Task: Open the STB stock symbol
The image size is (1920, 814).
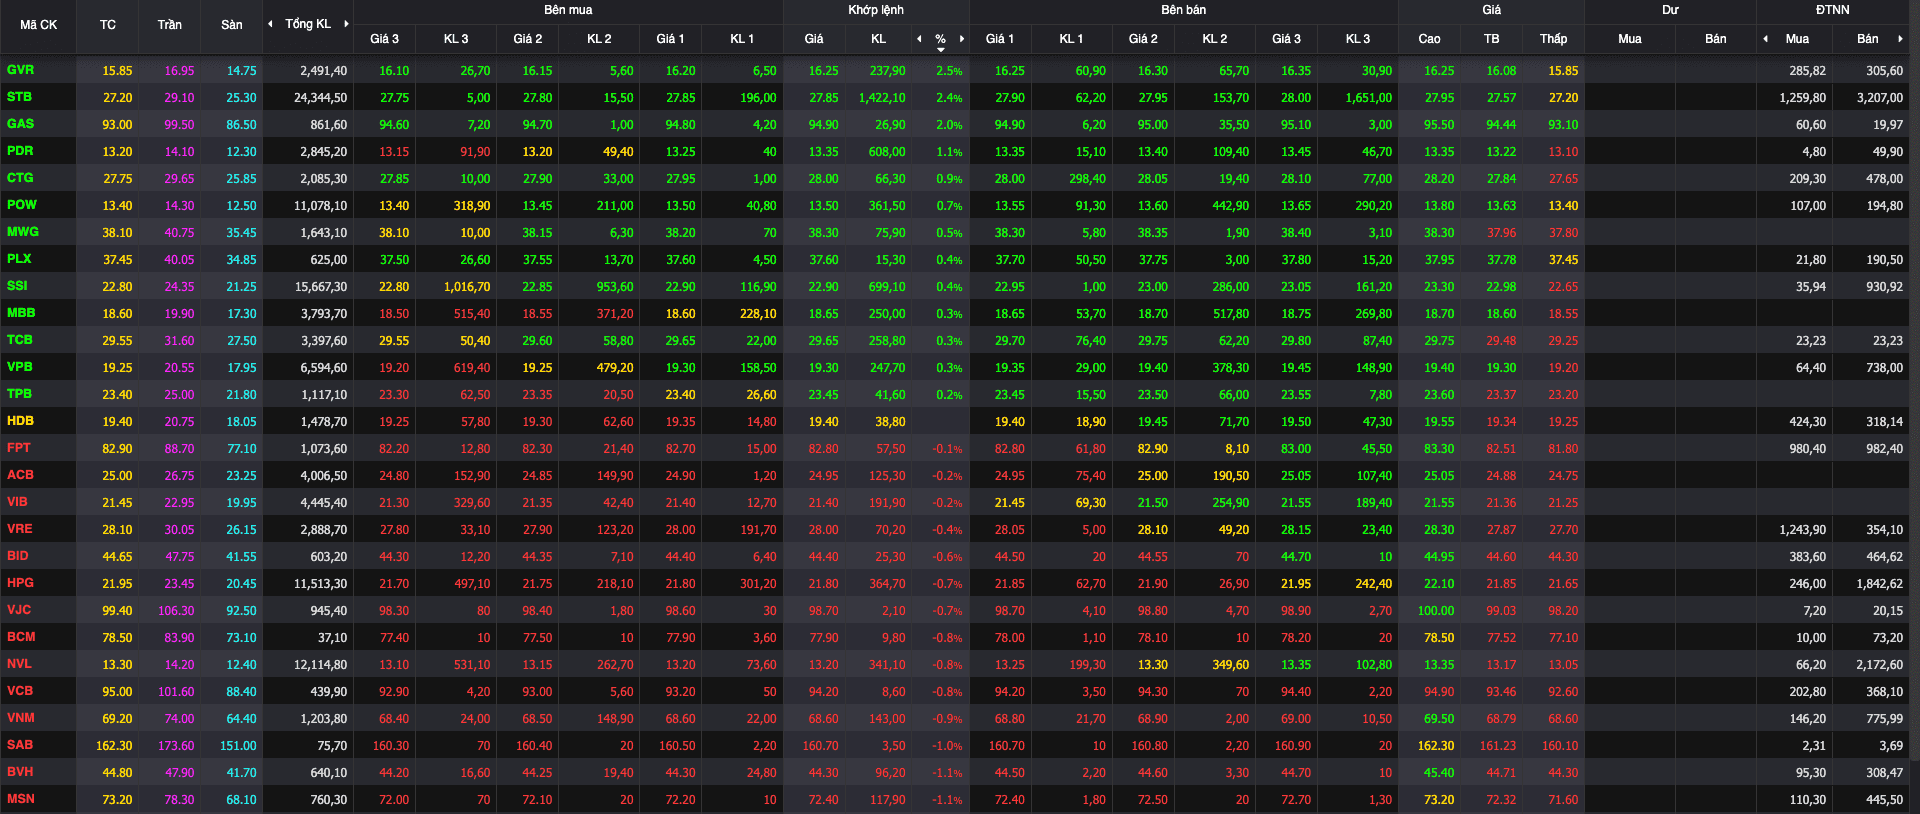Action: point(19,97)
